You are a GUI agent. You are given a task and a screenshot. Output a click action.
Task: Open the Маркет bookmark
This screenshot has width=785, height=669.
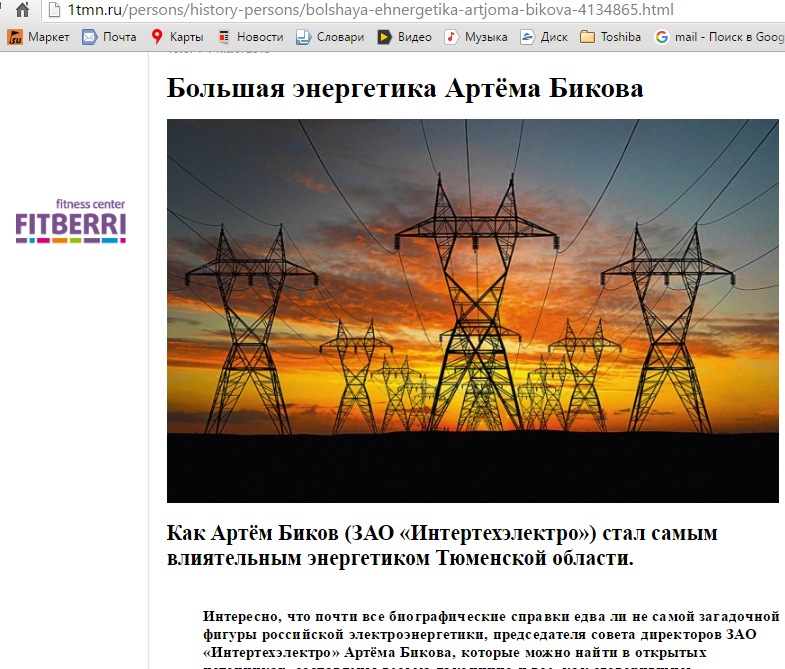39,37
